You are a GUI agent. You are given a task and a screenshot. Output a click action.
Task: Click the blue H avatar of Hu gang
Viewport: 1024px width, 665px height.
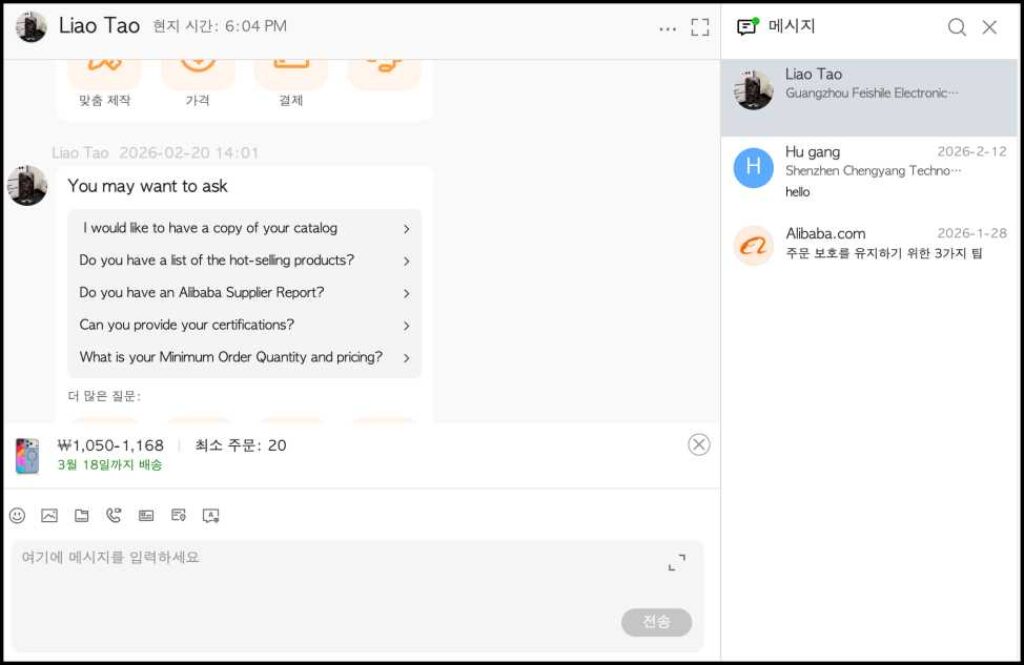[x=753, y=167]
